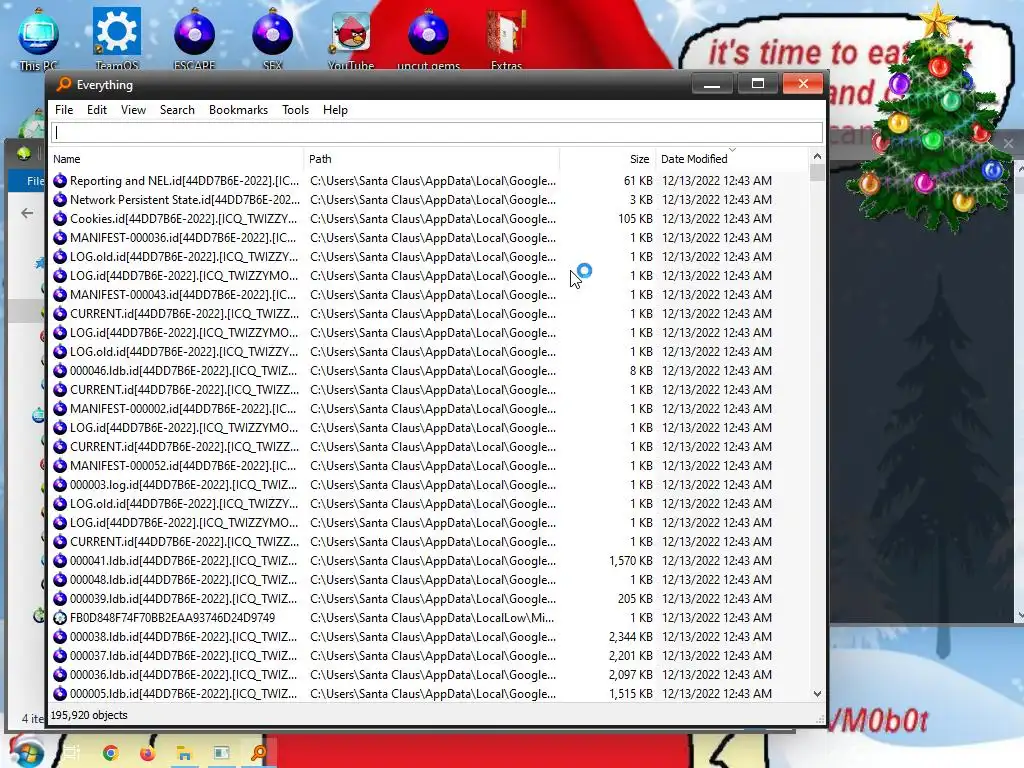Image resolution: width=1024 pixels, height=768 pixels.
Task: Open the YouTube Angry Birds desktop icon
Action: (x=351, y=37)
